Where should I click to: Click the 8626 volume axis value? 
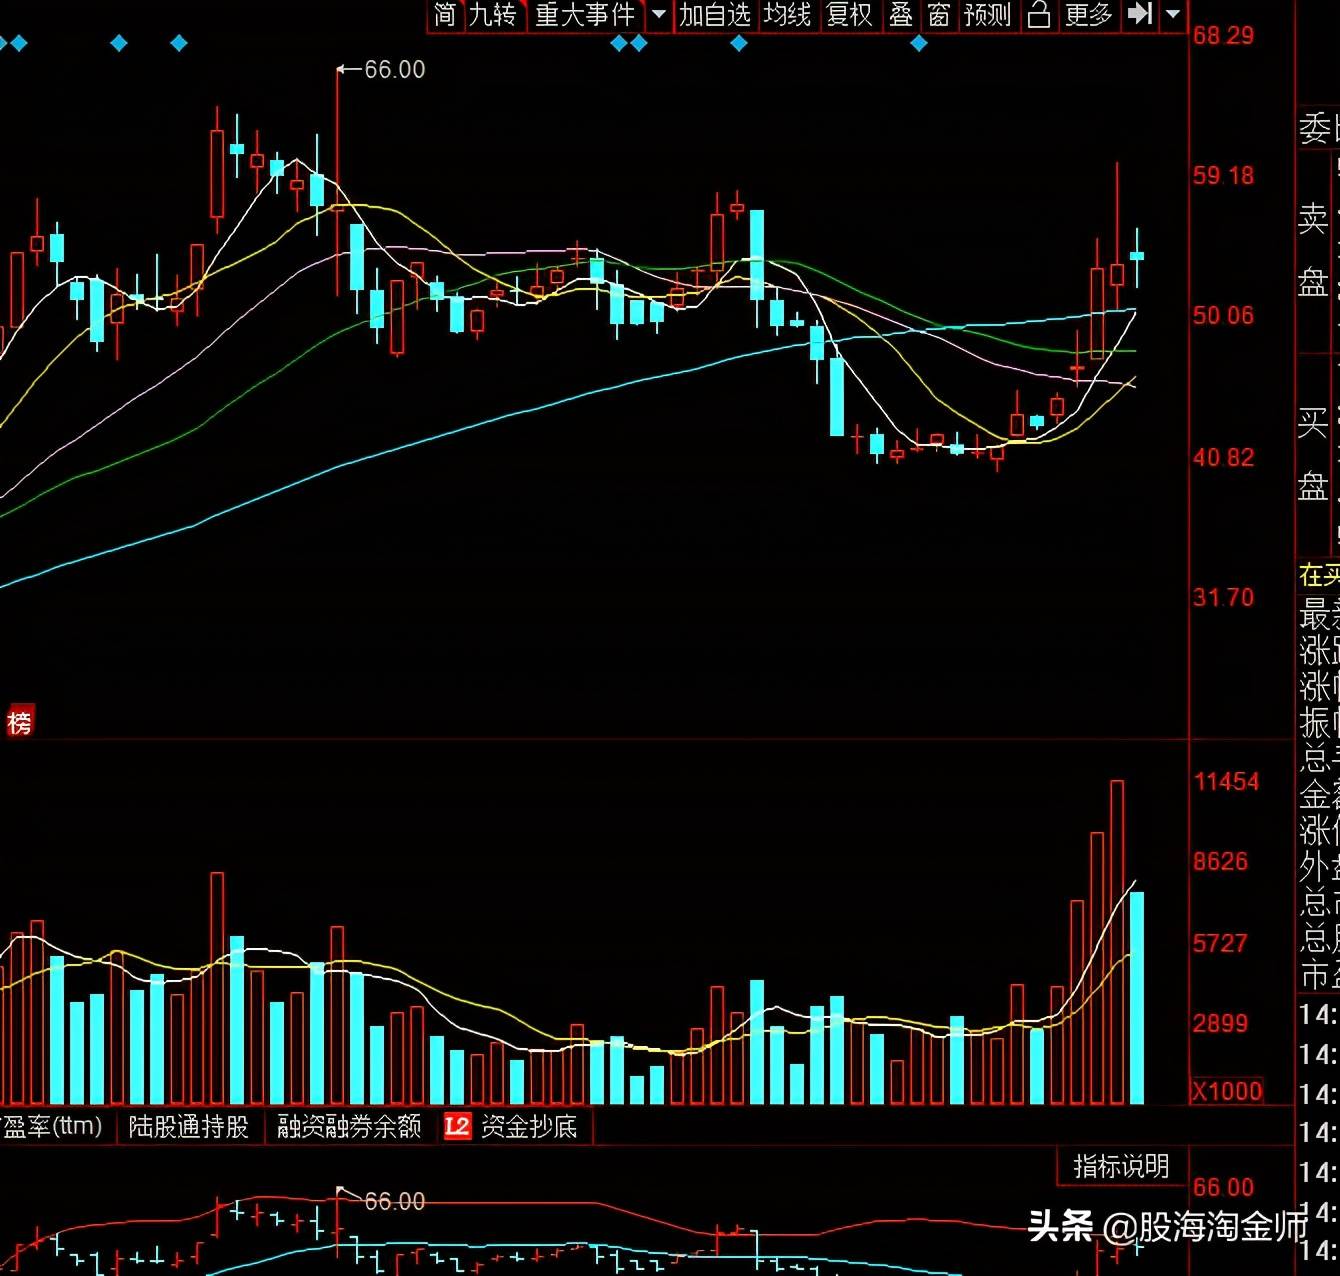[x=1220, y=862]
